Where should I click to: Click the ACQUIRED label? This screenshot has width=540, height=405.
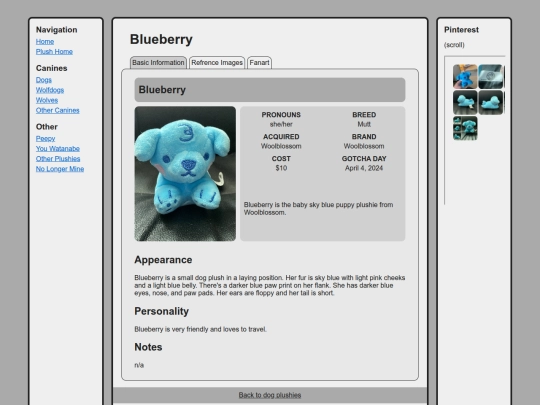[281, 137]
